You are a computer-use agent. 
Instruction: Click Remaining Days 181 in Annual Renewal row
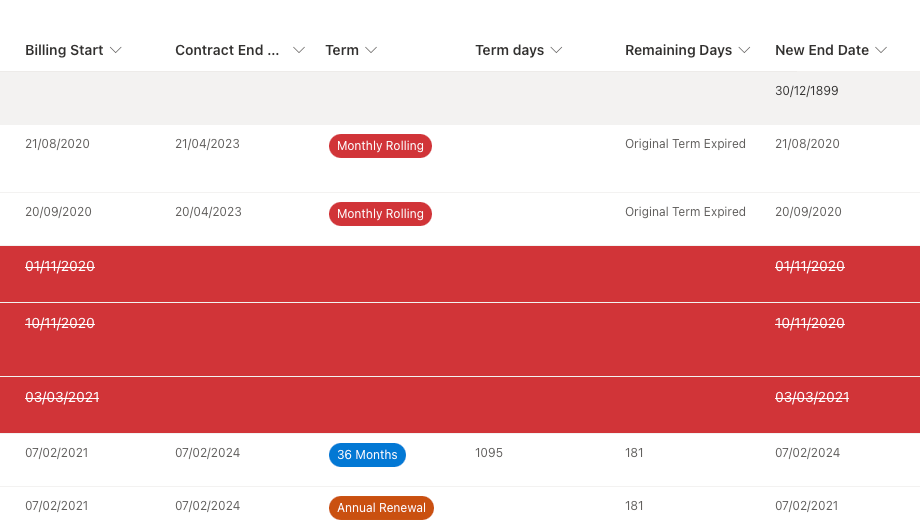point(634,506)
